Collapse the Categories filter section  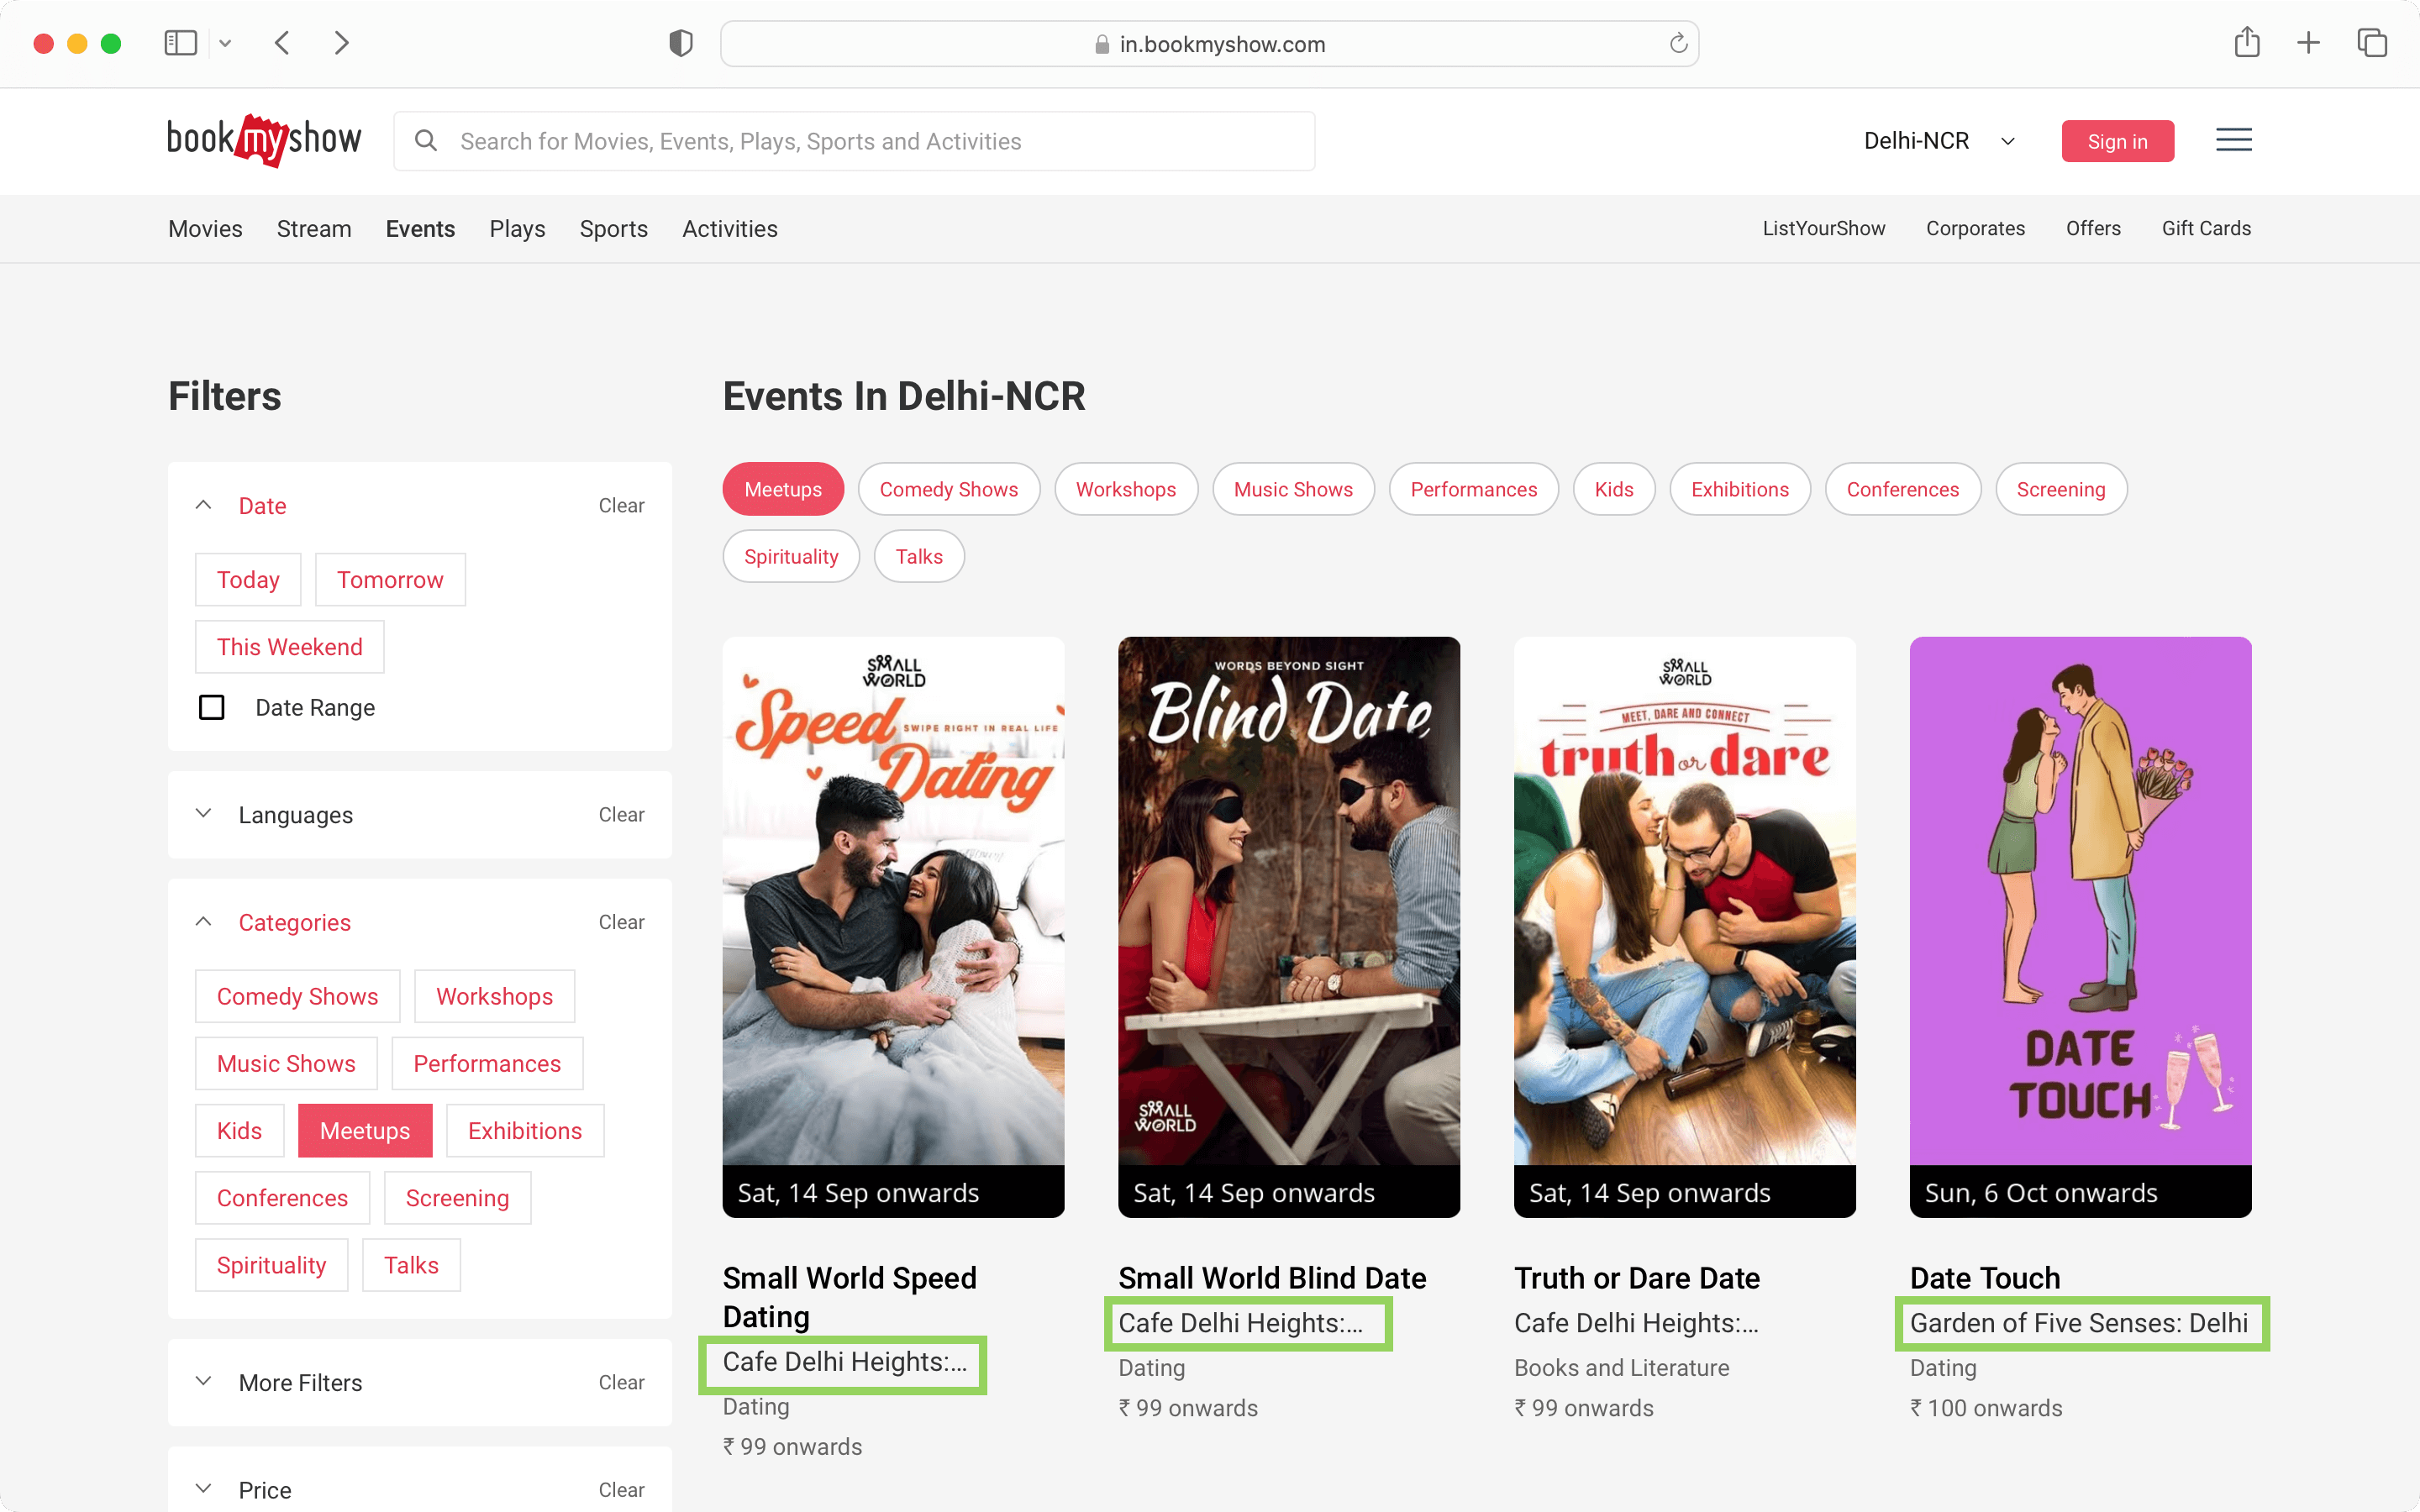tap(203, 921)
